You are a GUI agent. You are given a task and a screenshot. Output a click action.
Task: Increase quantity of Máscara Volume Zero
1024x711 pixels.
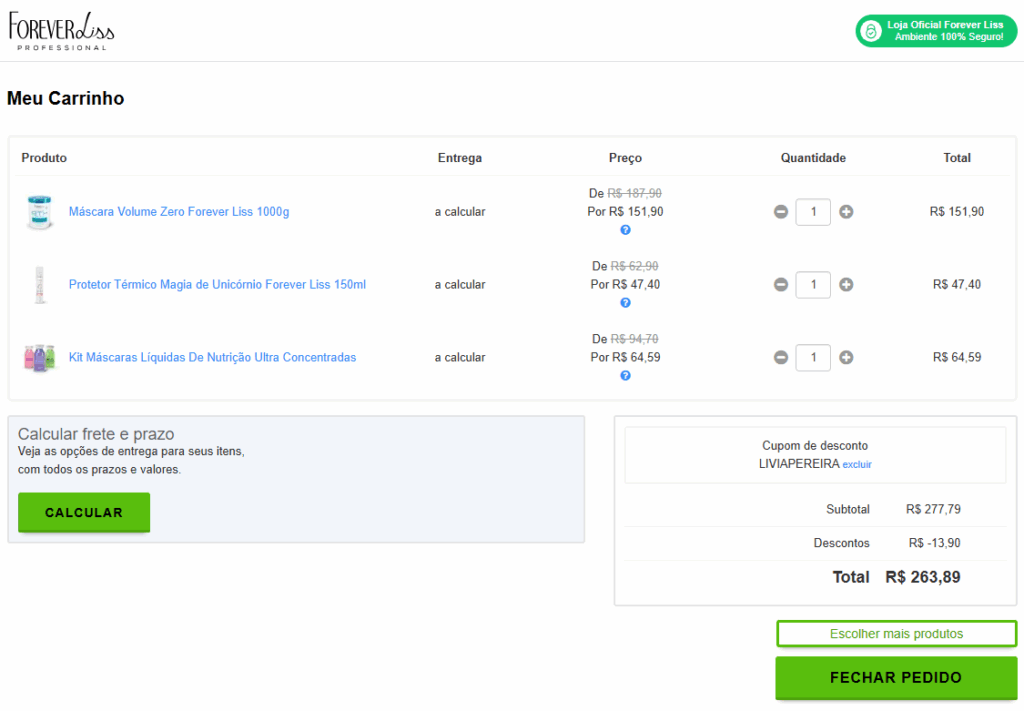[846, 212]
